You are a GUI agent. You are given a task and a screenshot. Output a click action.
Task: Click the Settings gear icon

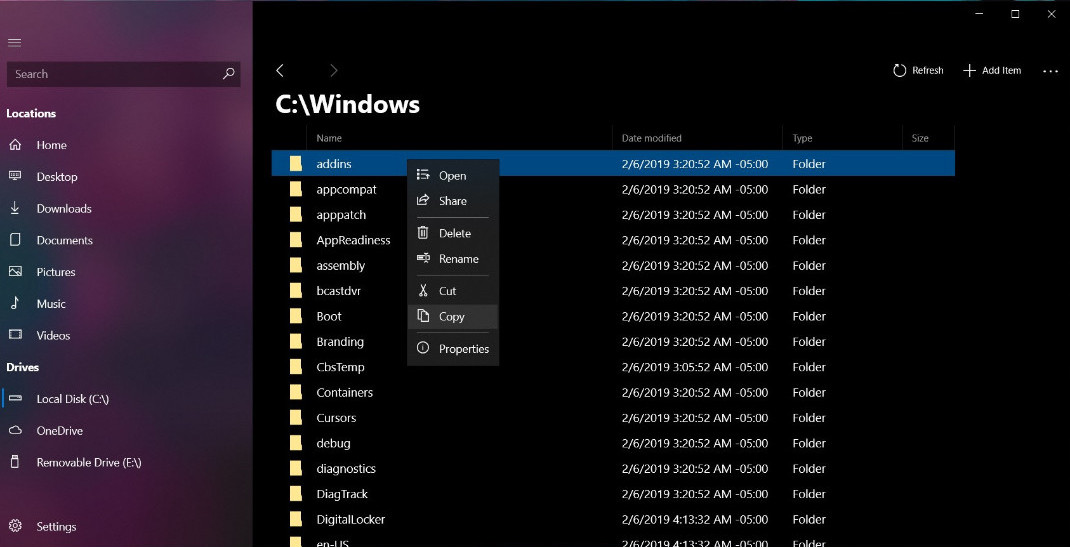coord(15,526)
